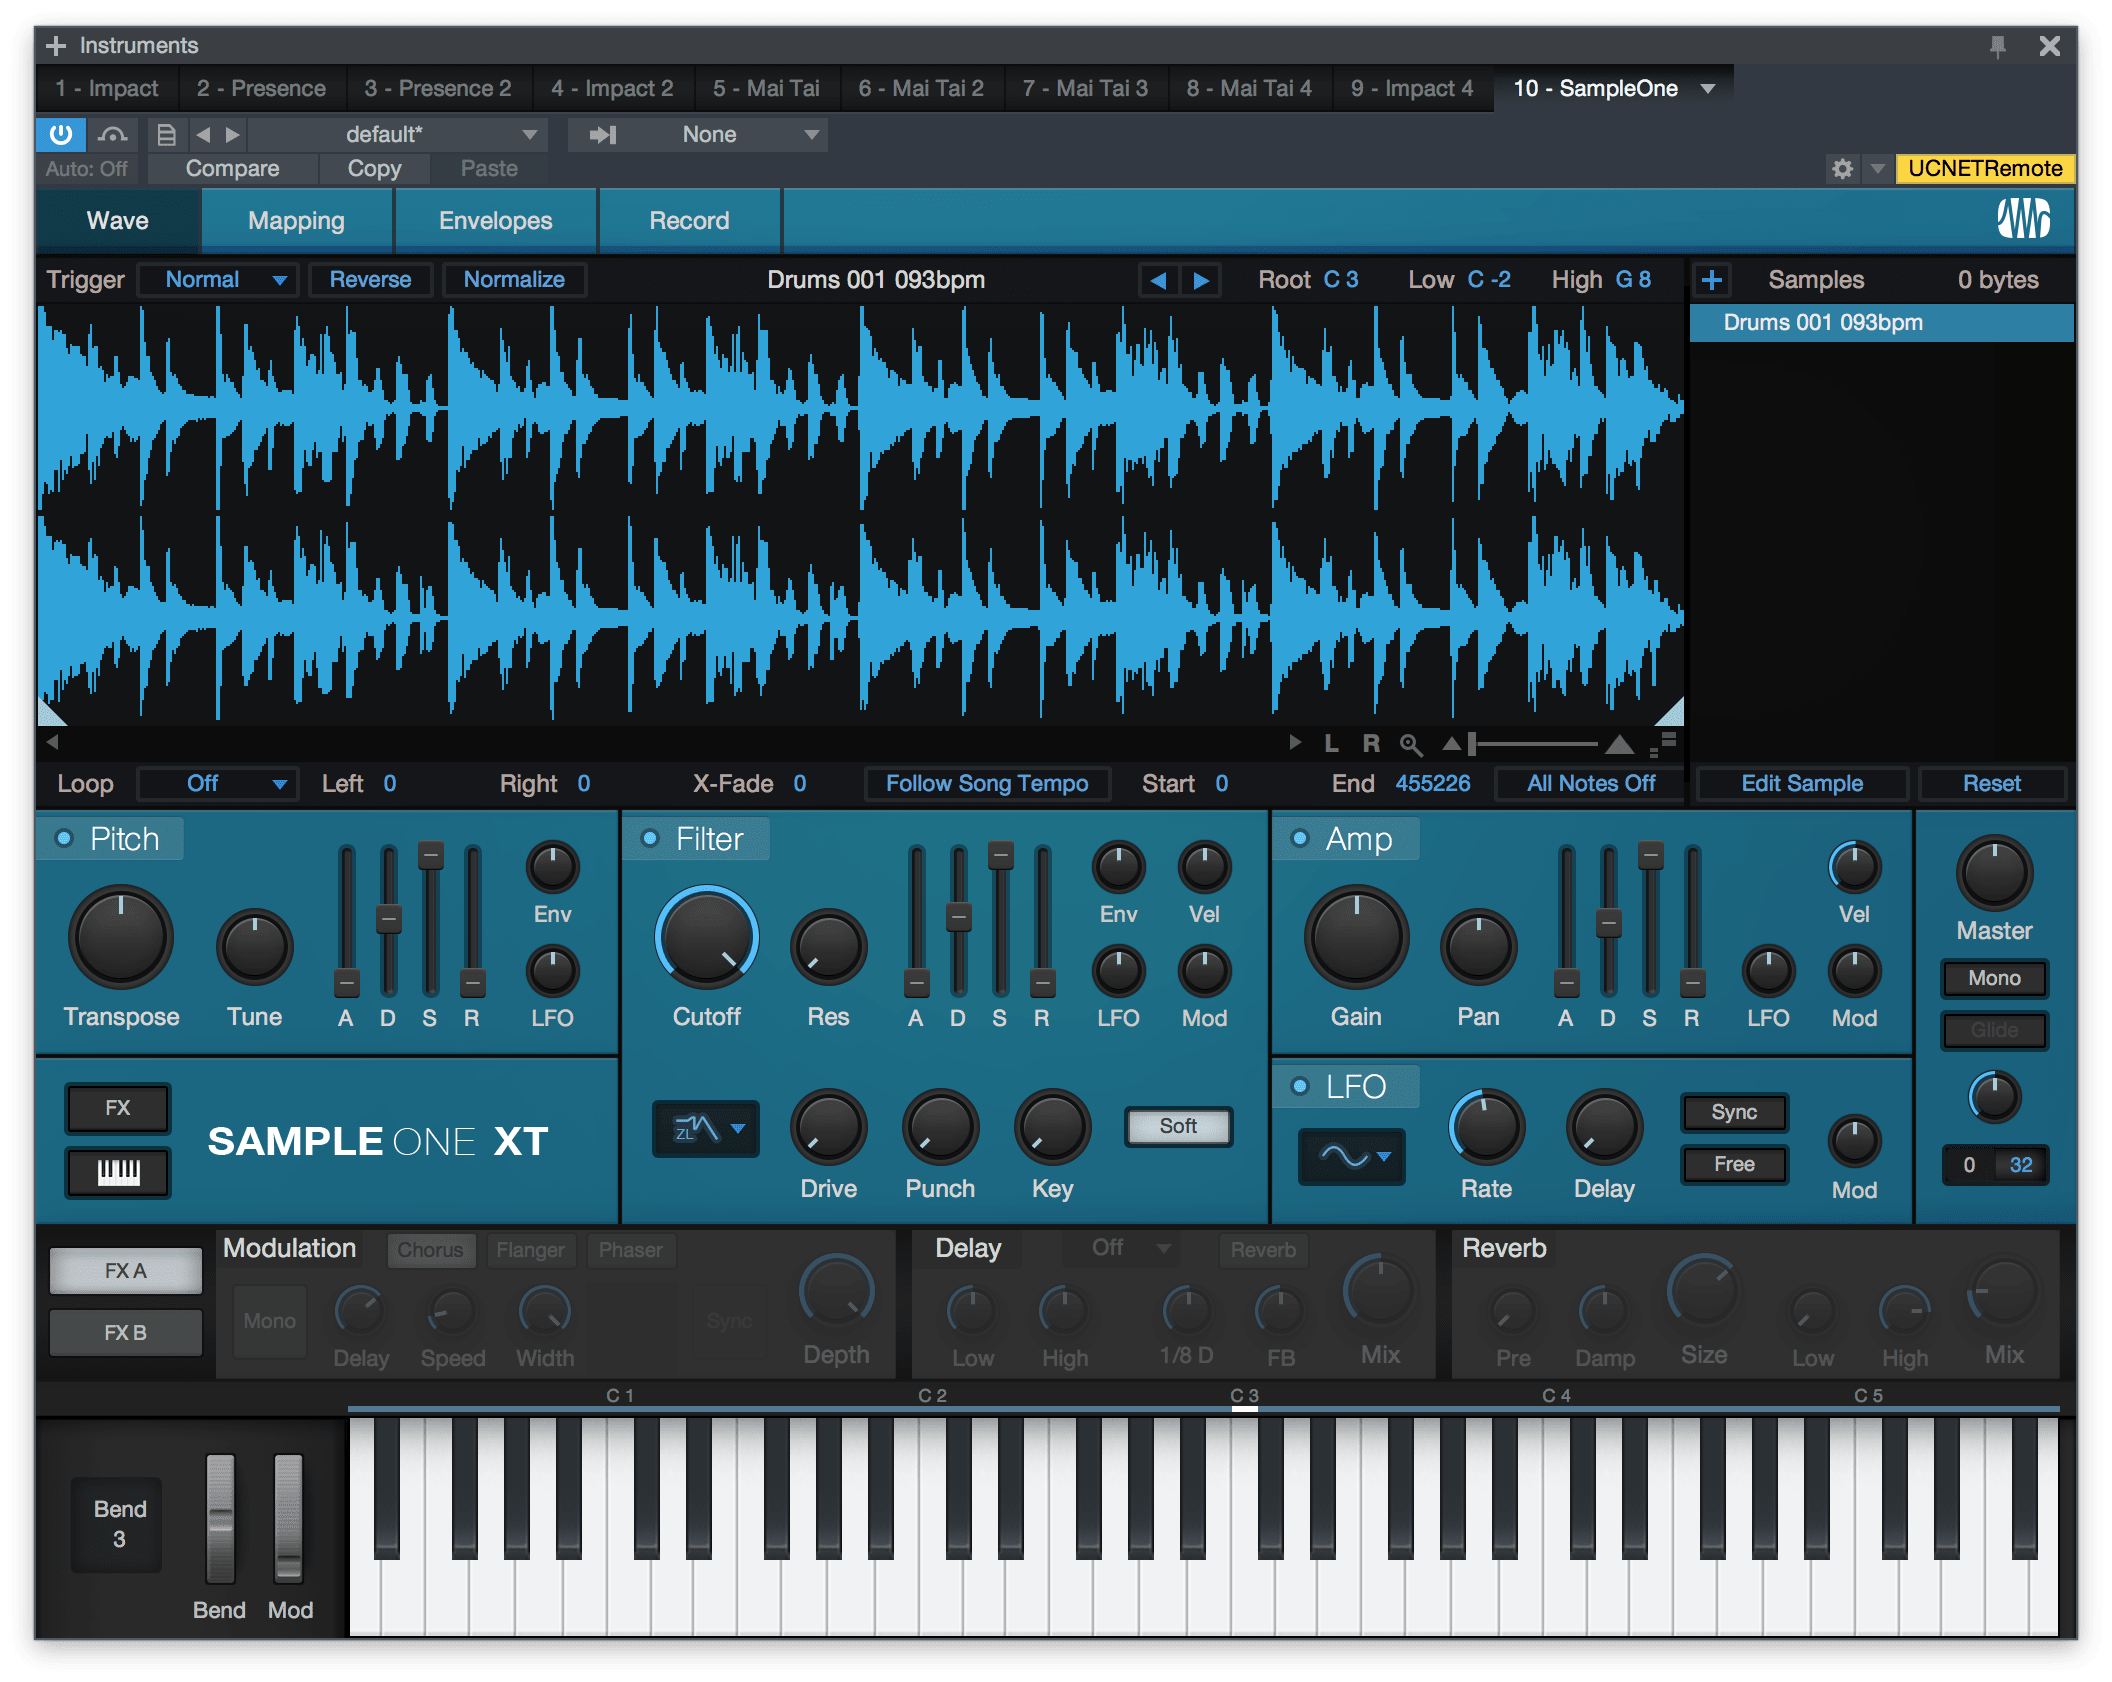
Task: Click the large waveform zoom-in triangle
Action: click(1619, 743)
